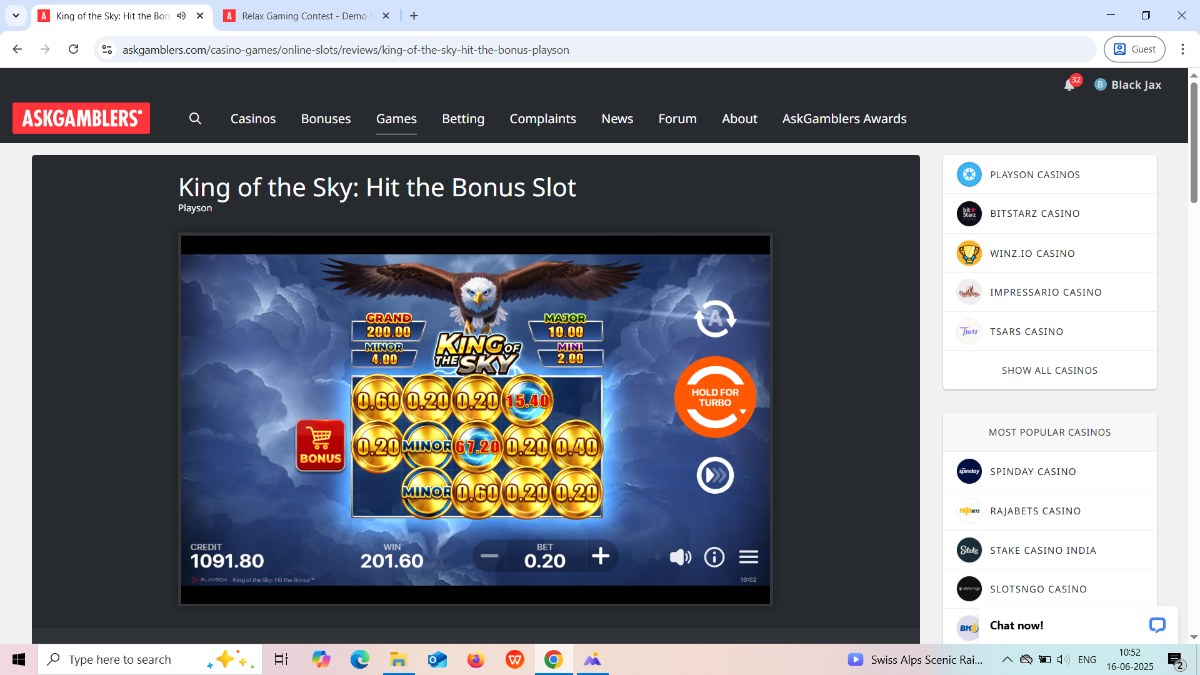The width and height of the screenshot is (1200, 675).
Task: Open the About menu item
Action: tap(740, 118)
